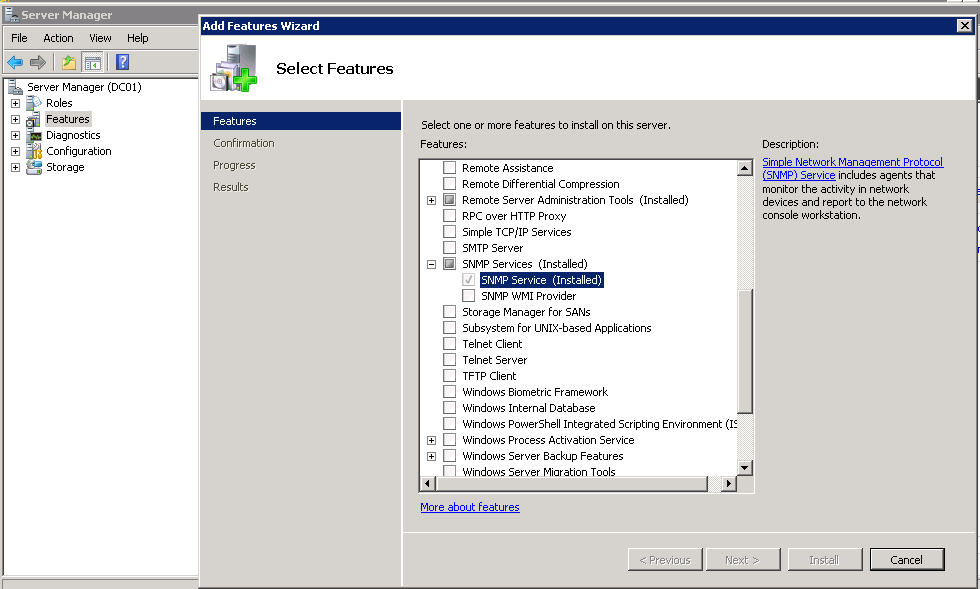Expand Windows Server Backup Features
Screen dimensions: 980x589
click(x=431, y=456)
